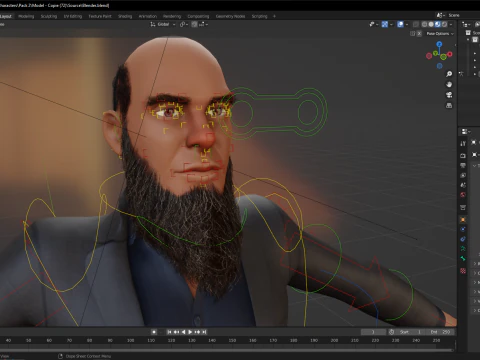The width and height of the screenshot is (480, 360).
Task: Toggle the camera view icon
Action: click(449, 95)
